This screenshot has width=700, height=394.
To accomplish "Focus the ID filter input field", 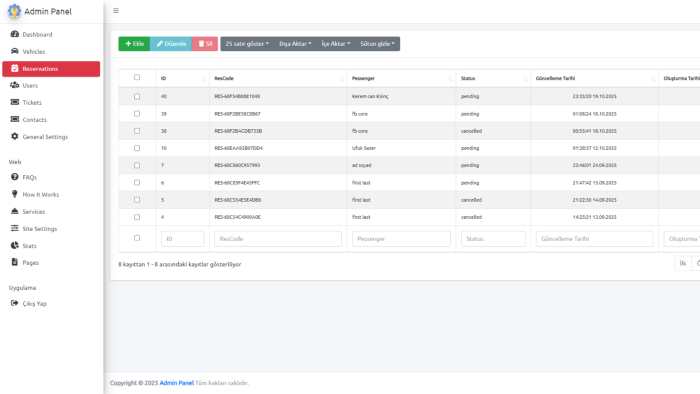I will pyautogui.click(x=182, y=239).
